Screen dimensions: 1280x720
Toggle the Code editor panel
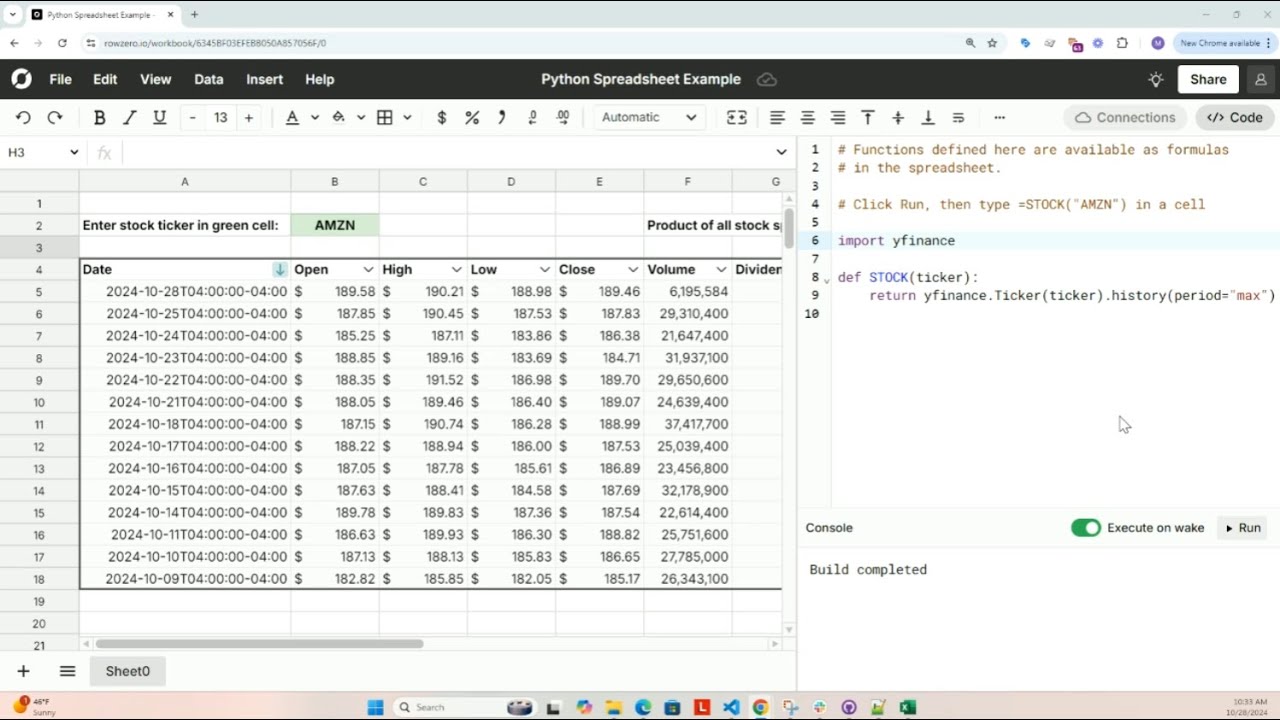point(1235,118)
